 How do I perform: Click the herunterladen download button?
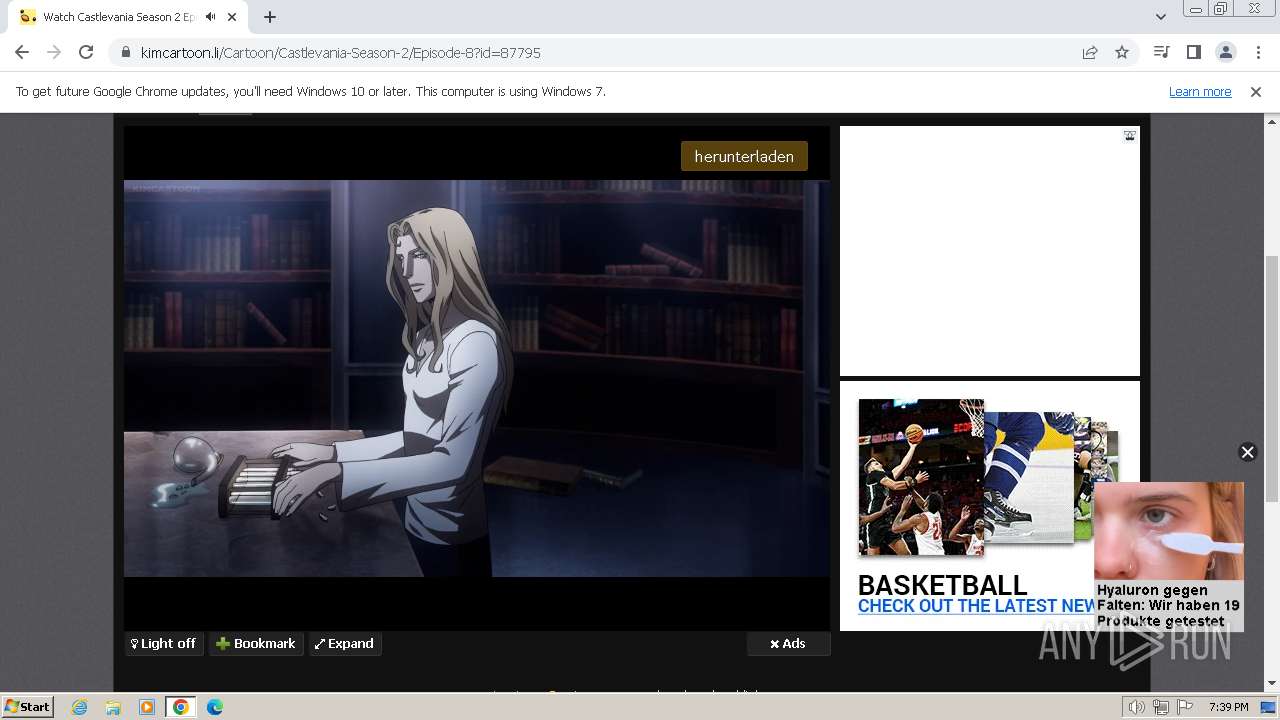tap(744, 156)
